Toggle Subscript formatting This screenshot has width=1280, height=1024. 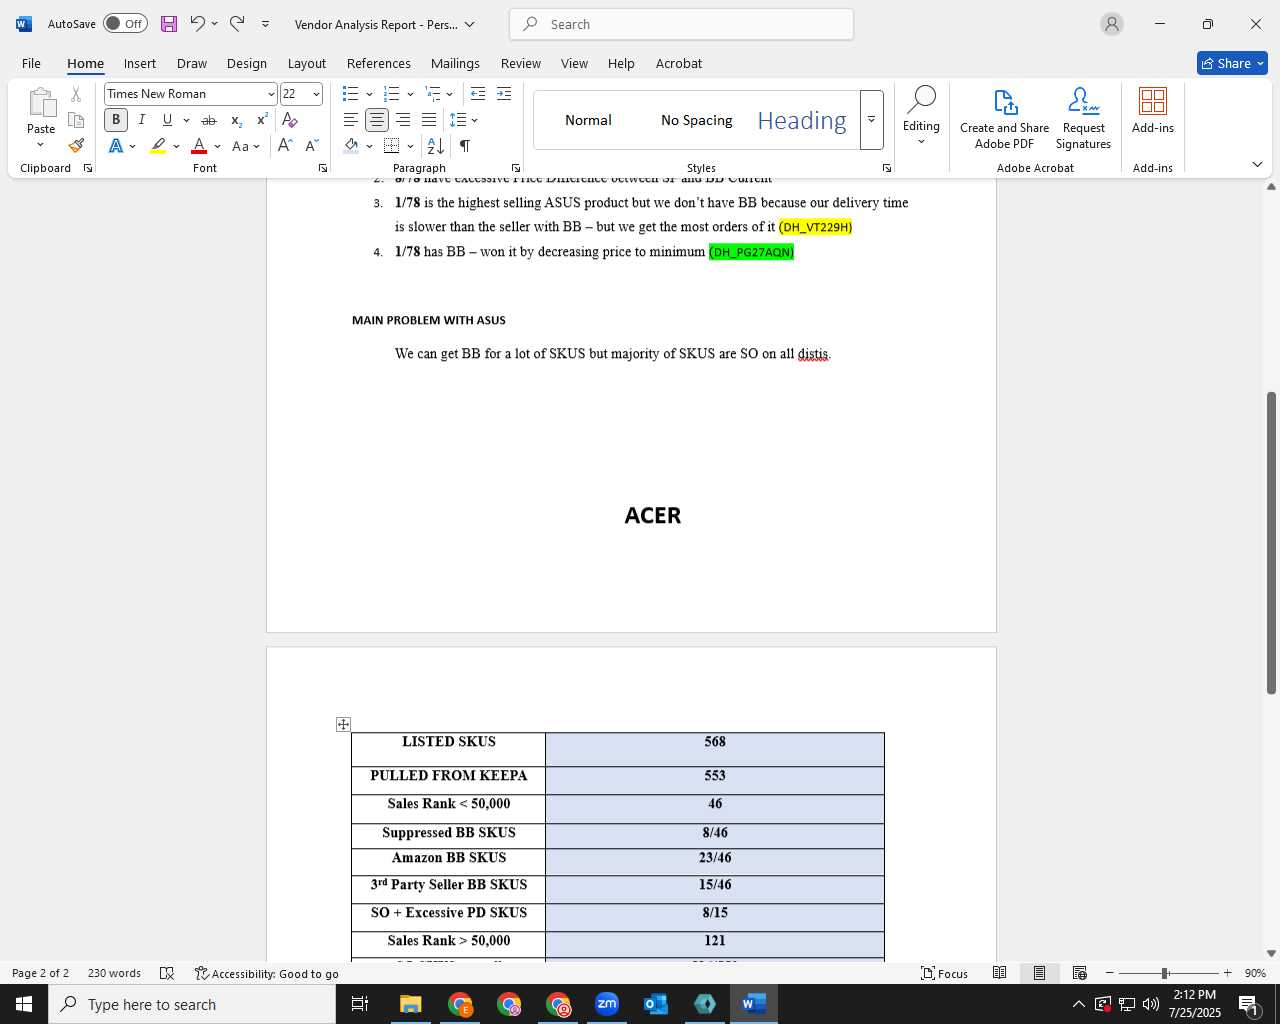[236, 120]
